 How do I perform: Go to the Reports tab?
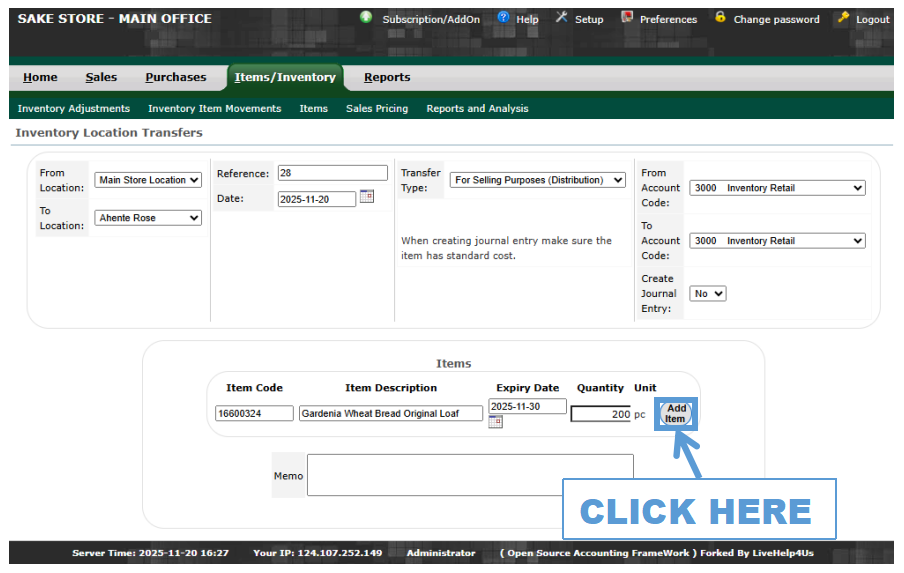pyautogui.click(x=387, y=77)
